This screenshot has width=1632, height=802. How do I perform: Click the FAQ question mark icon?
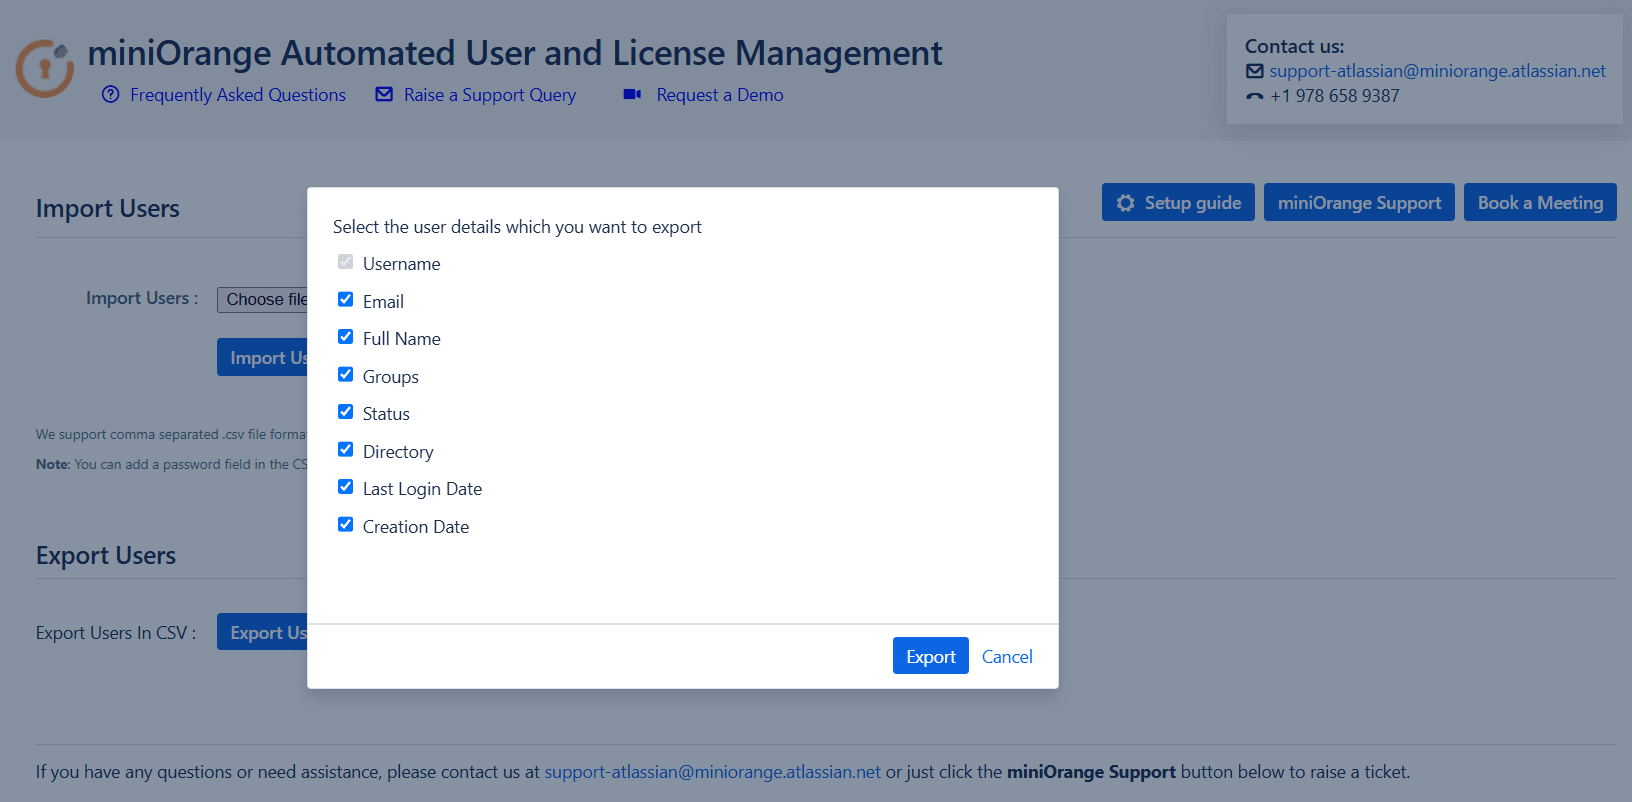tap(111, 95)
